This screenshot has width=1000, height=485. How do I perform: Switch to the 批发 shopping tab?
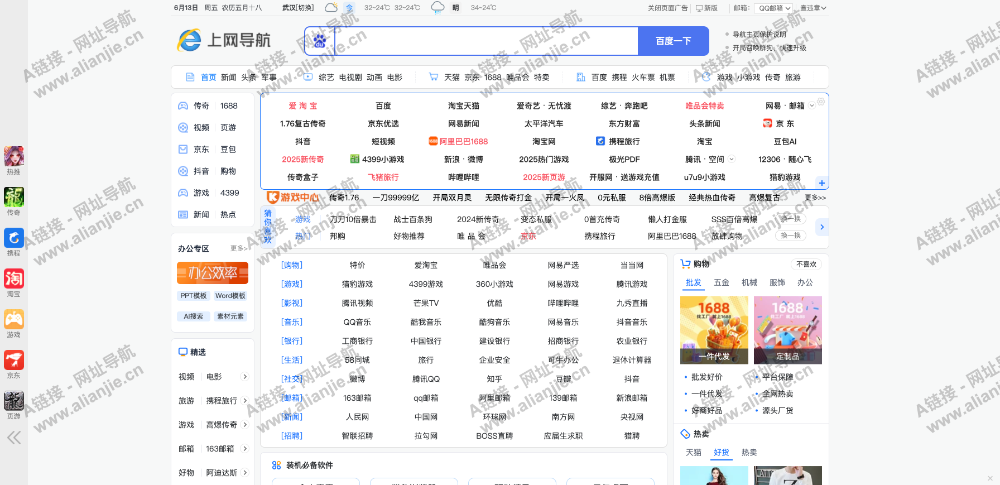pyautogui.click(x=693, y=282)
